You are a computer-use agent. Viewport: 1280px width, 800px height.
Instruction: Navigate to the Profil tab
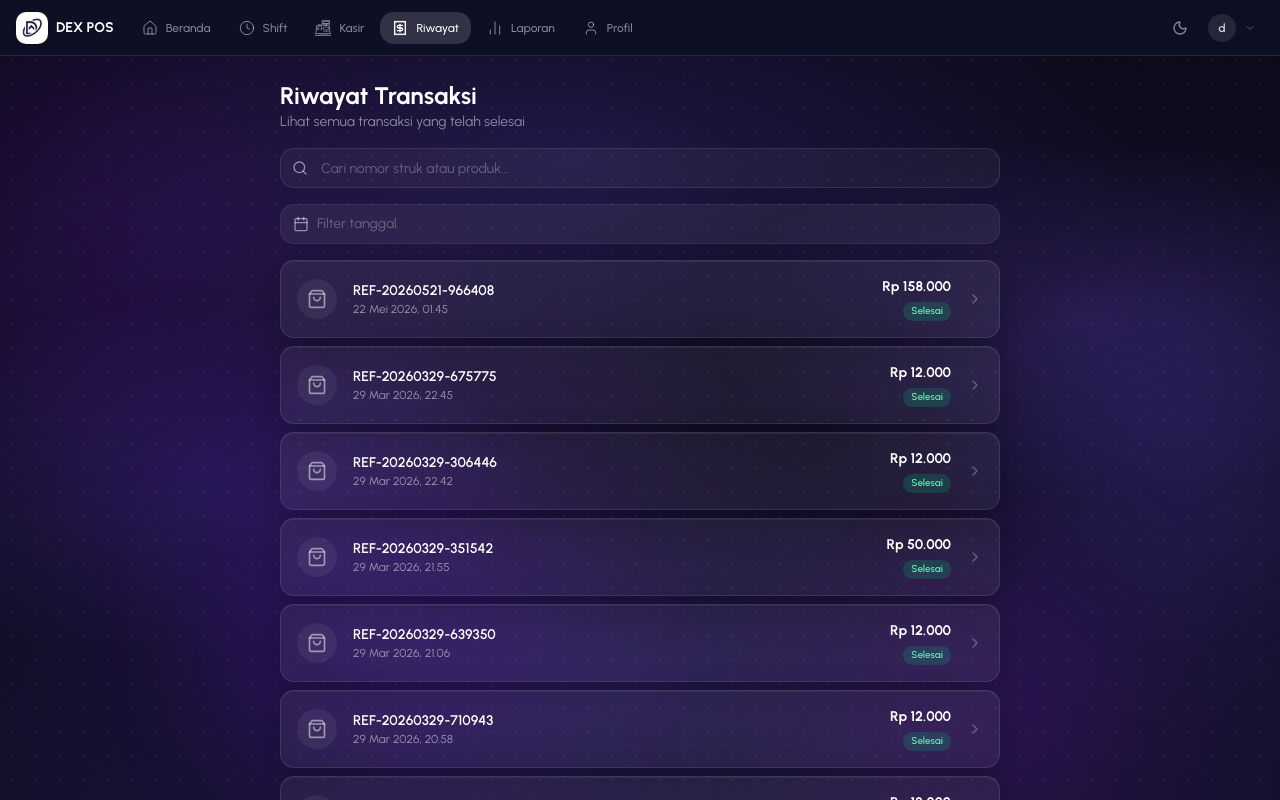[608, 28]
